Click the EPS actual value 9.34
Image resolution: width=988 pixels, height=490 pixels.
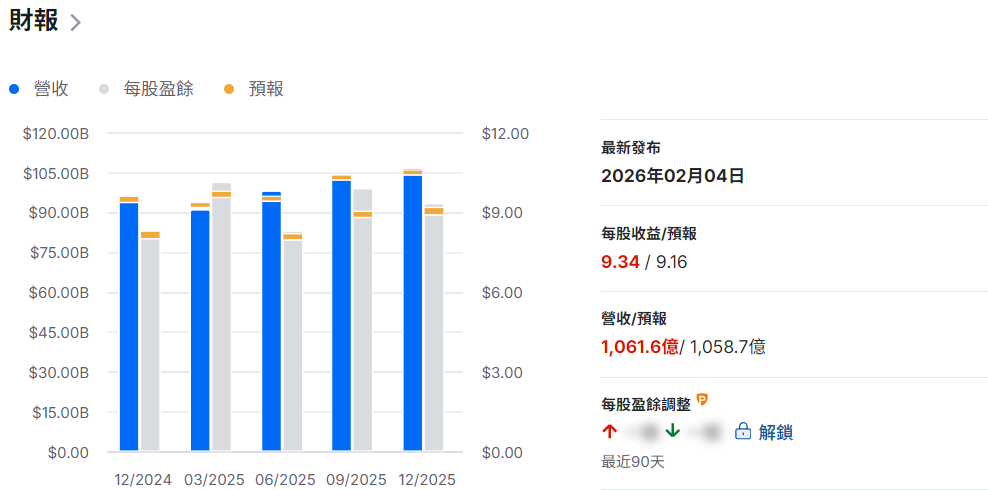coord(620,261)
